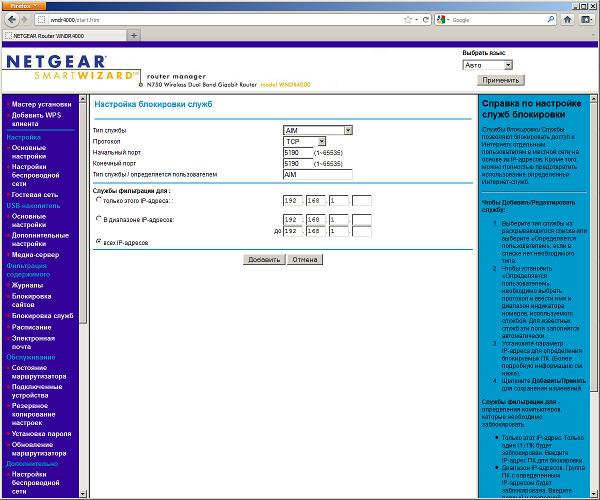Click the left menu scrollbar down arrow
This screenshot has width=600, height=500.
coord(83,493)
